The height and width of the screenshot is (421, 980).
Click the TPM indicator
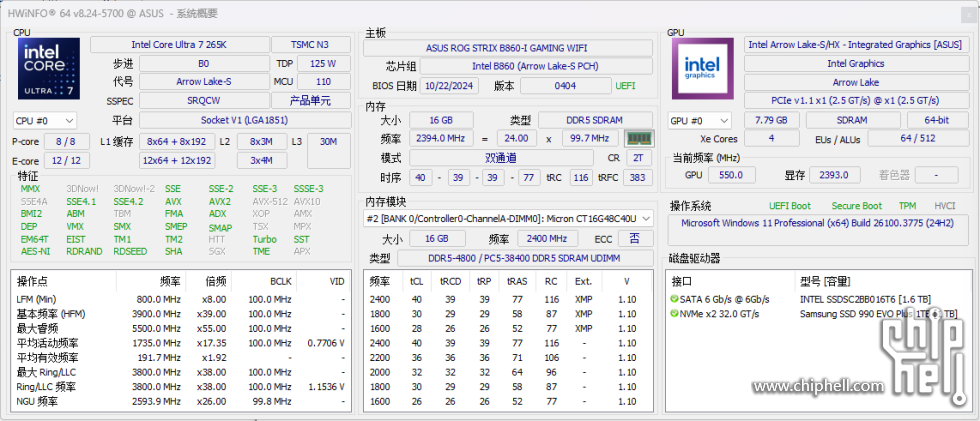click(908, 206)
